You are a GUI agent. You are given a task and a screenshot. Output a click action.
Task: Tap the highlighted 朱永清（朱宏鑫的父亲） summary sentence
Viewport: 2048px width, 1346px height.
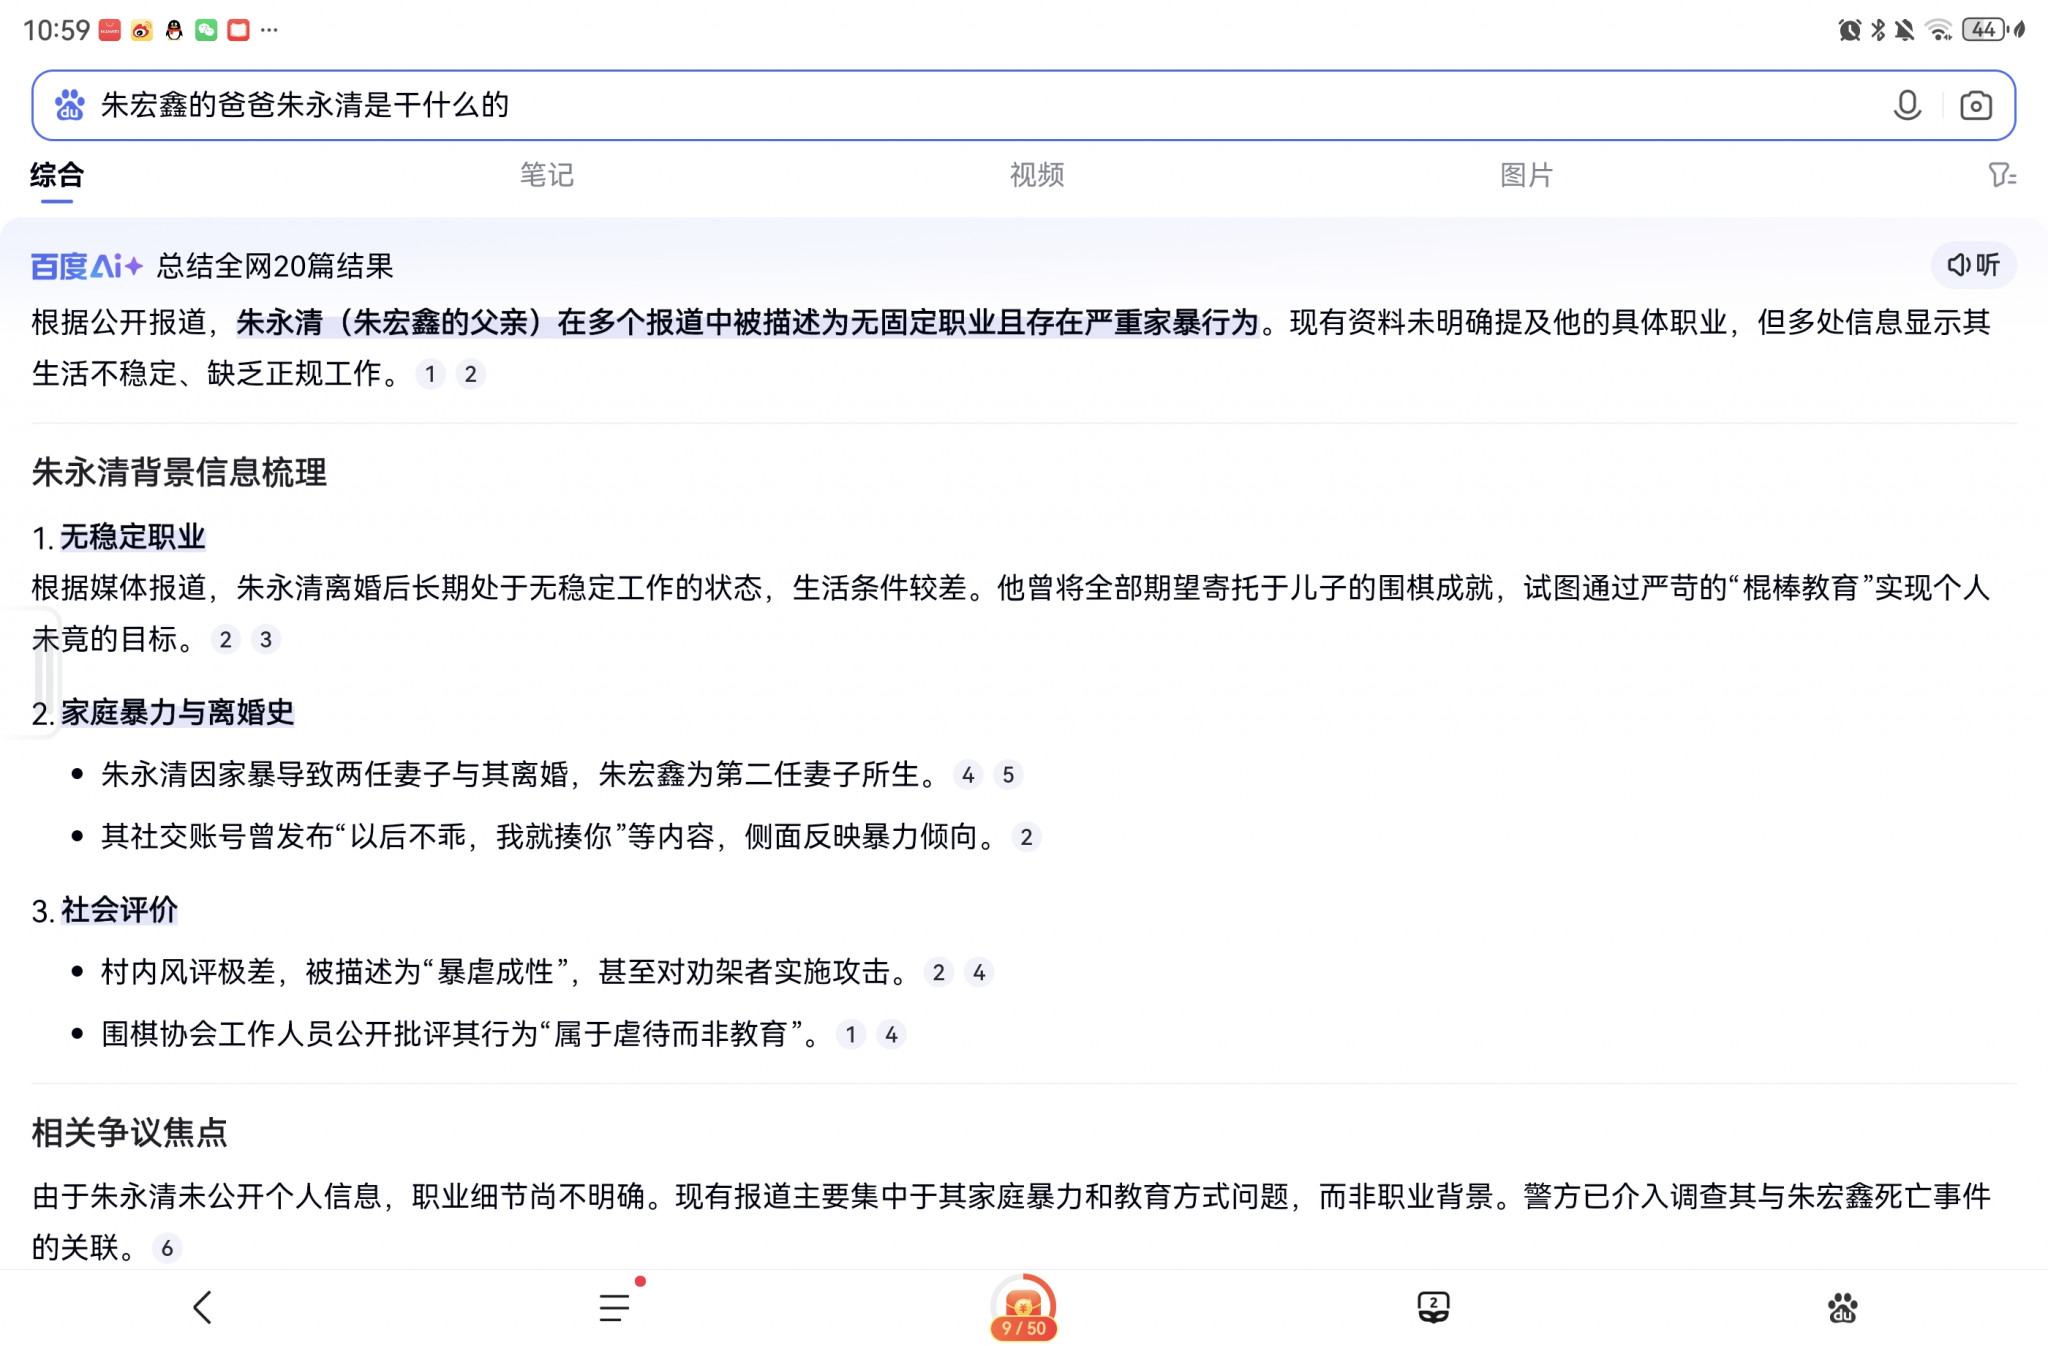tap(747, 322)
